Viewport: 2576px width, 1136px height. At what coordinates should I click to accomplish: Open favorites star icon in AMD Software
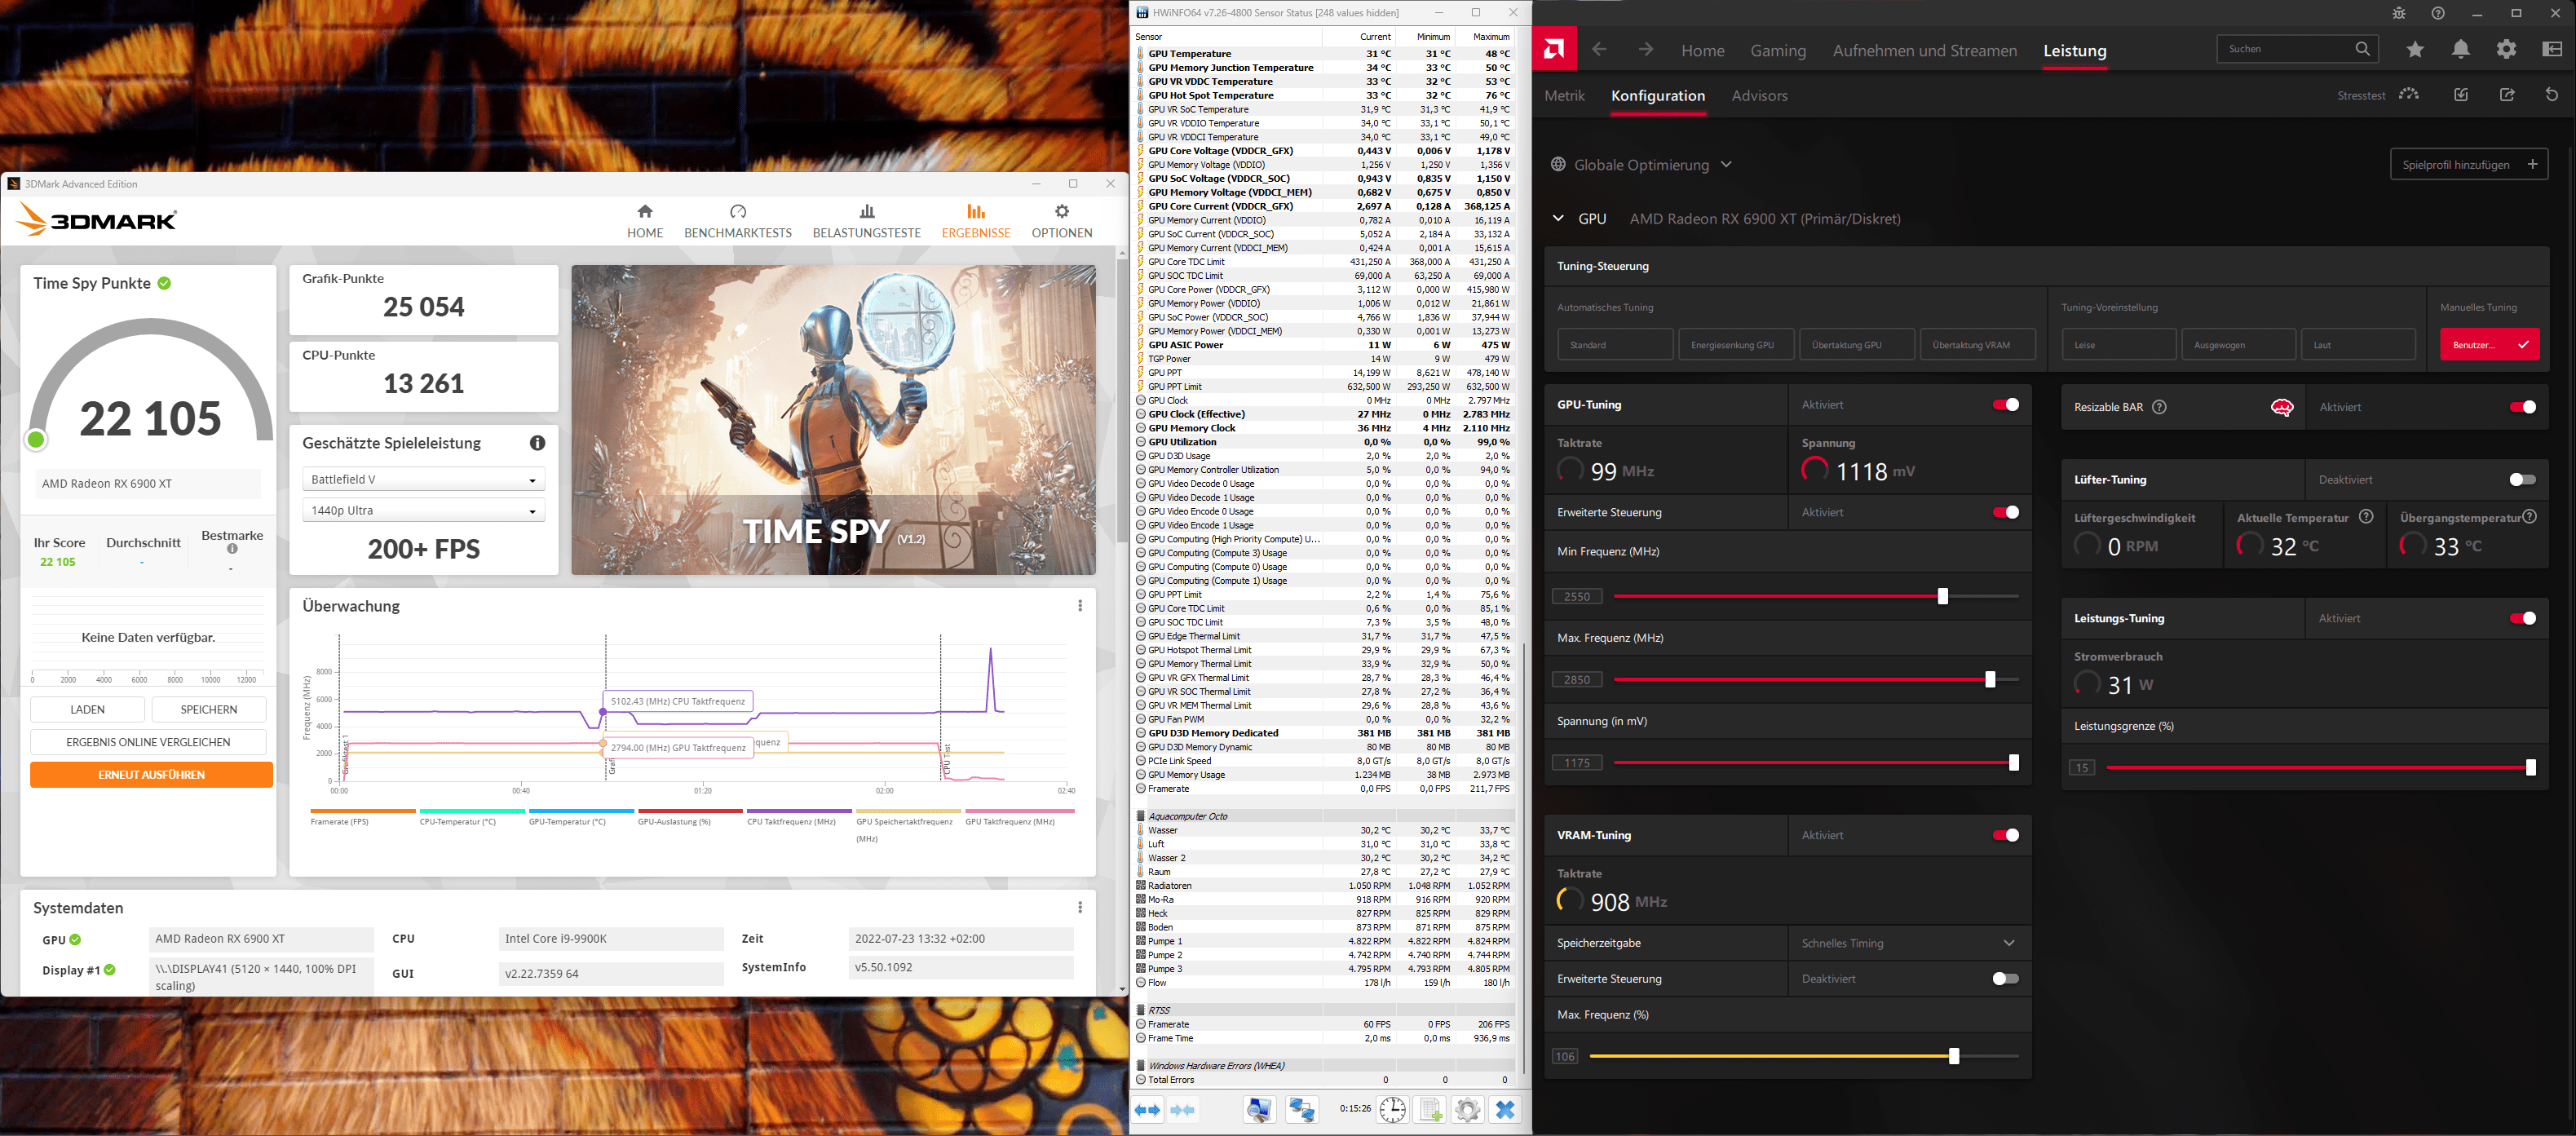point(2415,49)
